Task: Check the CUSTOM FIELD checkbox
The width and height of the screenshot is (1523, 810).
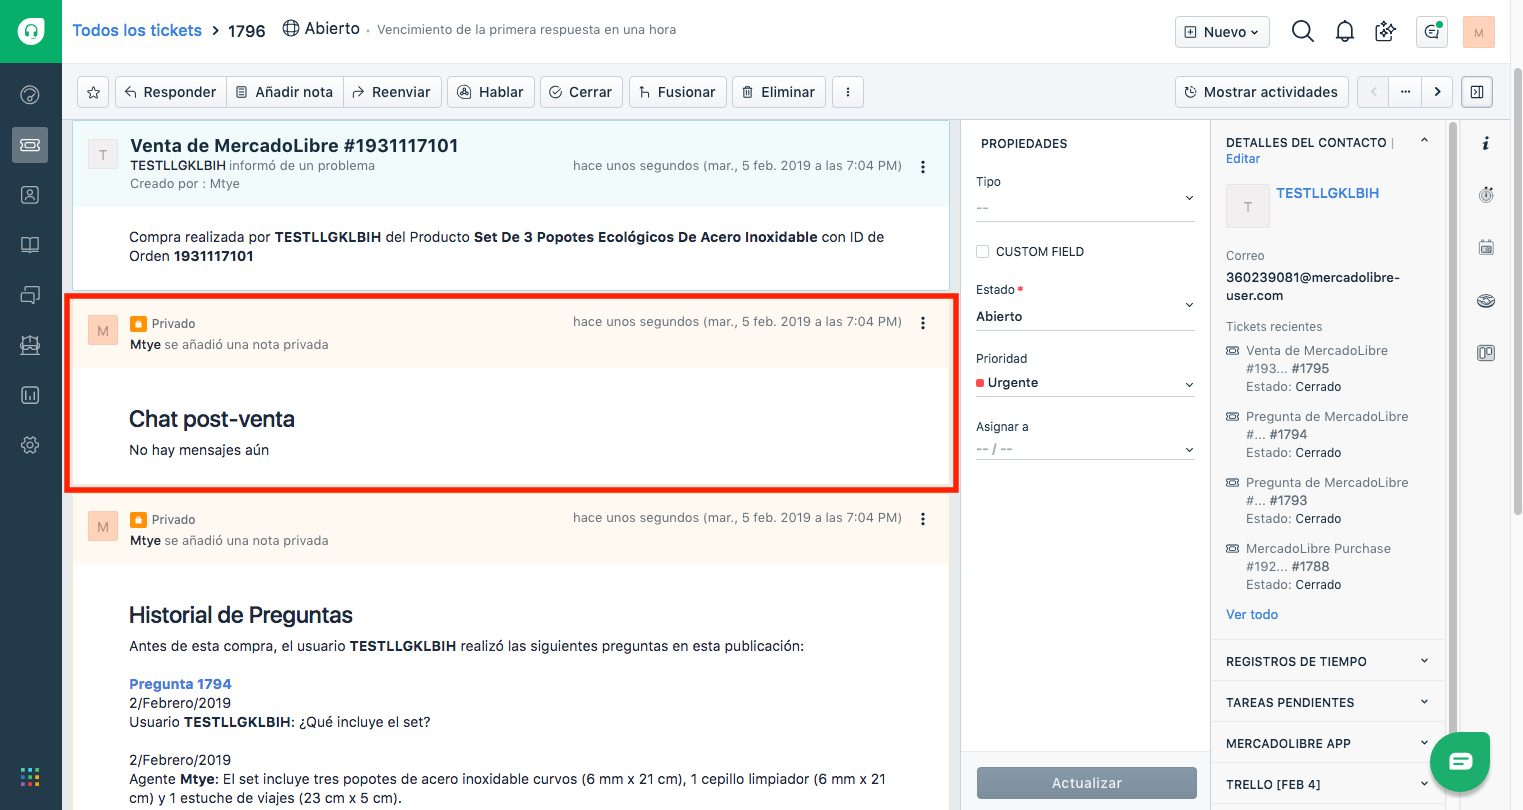Action: pyautogui.click(x=982, y=252)
